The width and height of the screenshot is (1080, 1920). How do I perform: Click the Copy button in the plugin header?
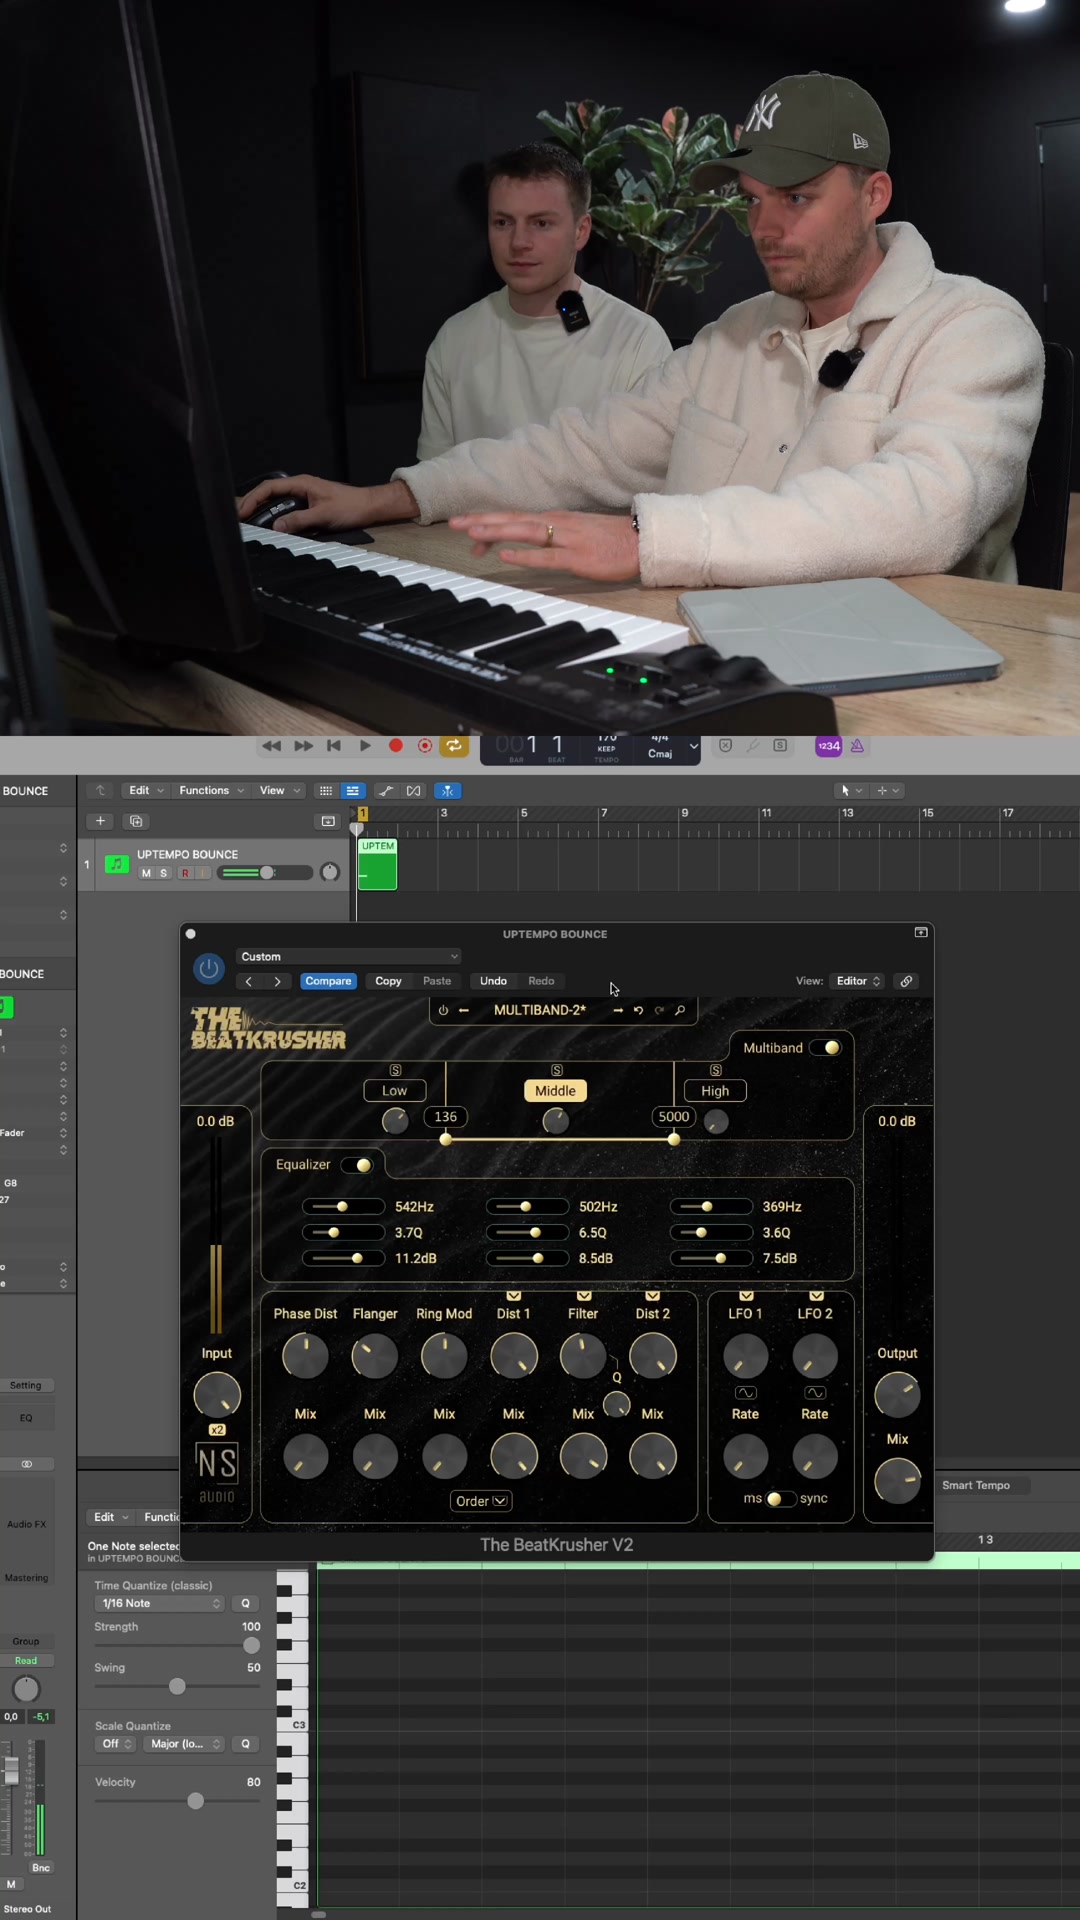(x=388, y=981)
